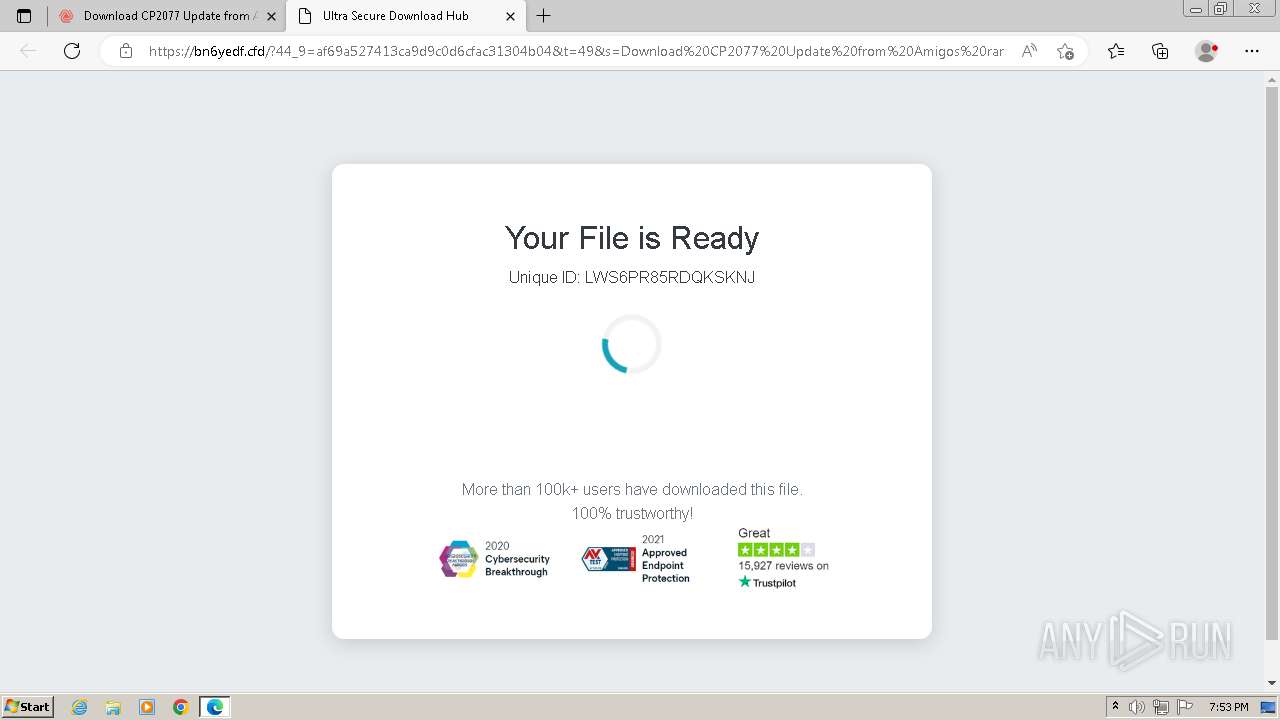
Task: Open Settings and more menu
Action: click(x=1252, y=51)
